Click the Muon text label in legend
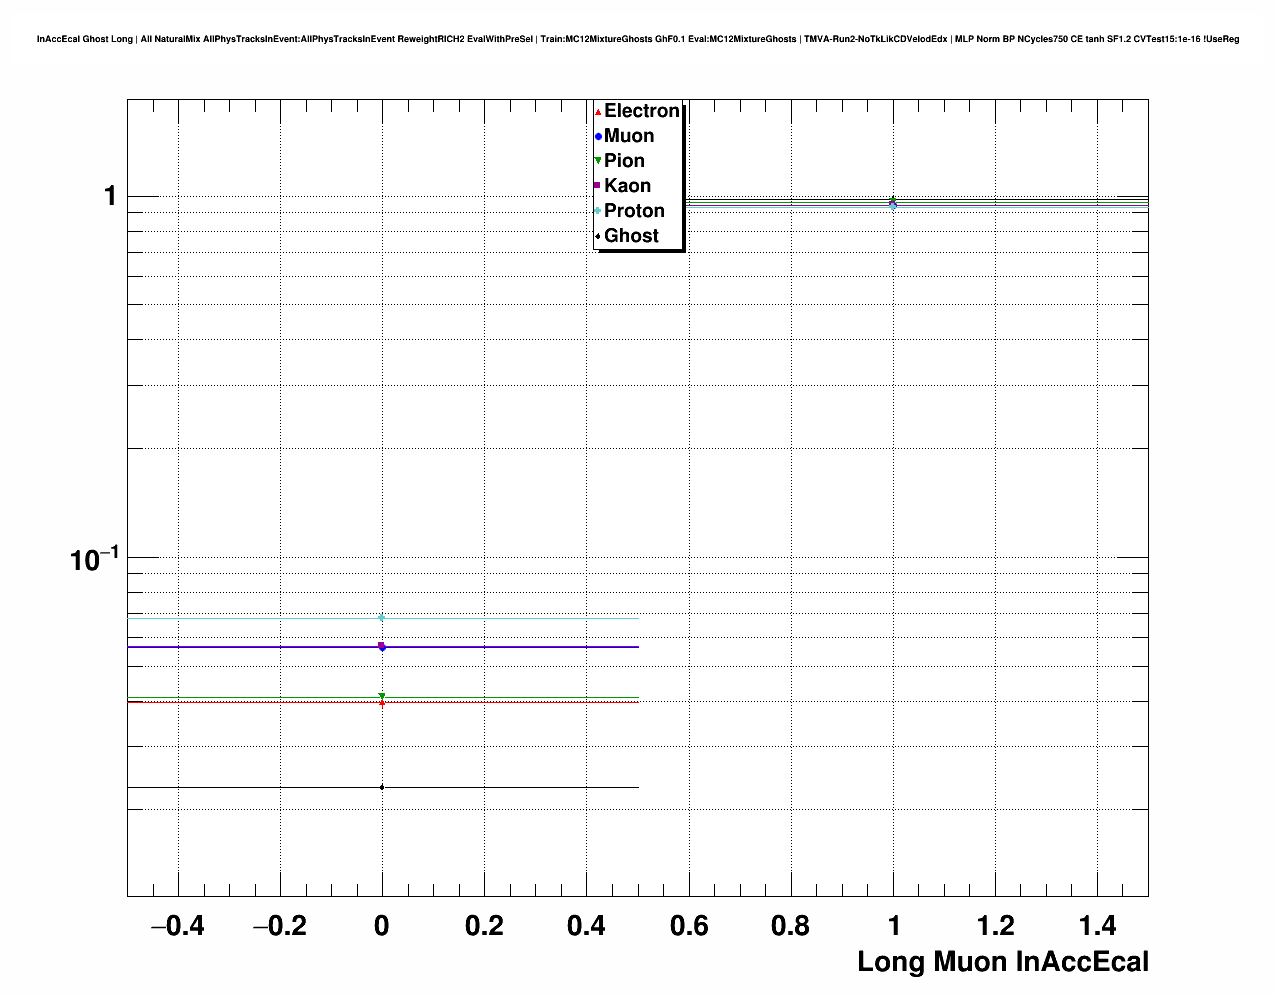Viewport: 1276px width, 996px height. point(629,136)
